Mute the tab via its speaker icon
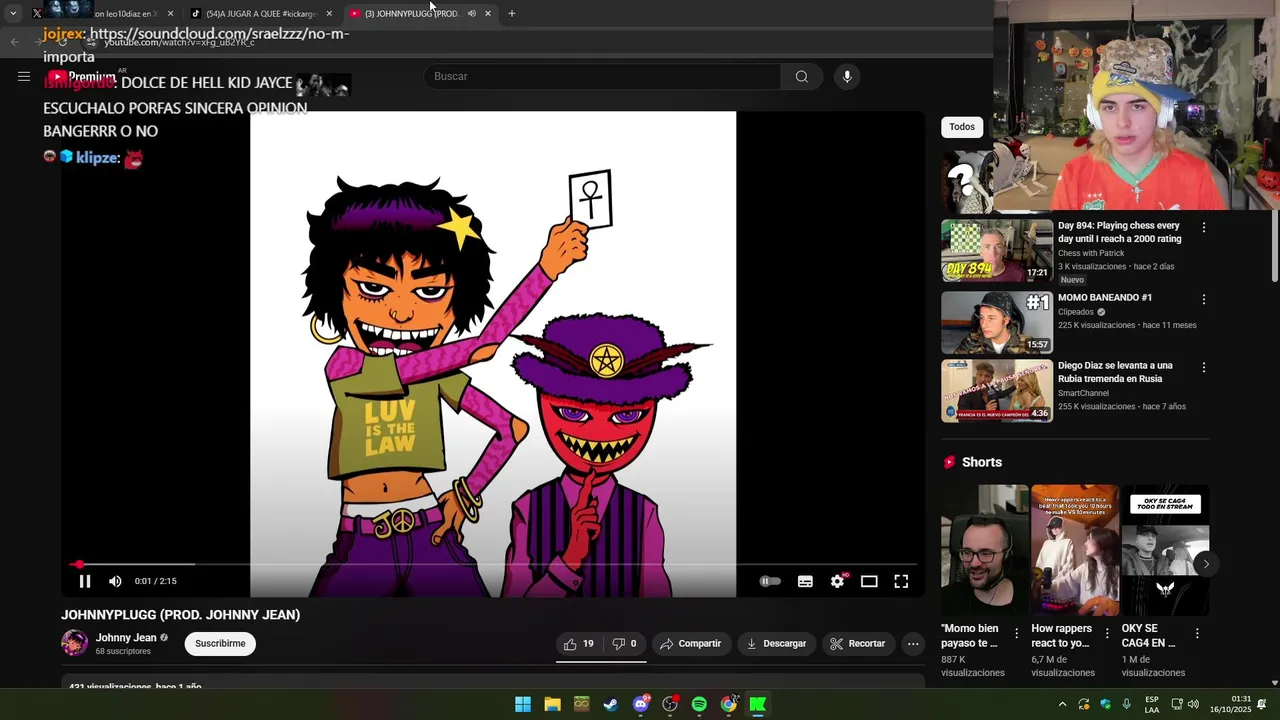Image resolution: width=1280 pixels, height=720 pixels. click(471, 13)
